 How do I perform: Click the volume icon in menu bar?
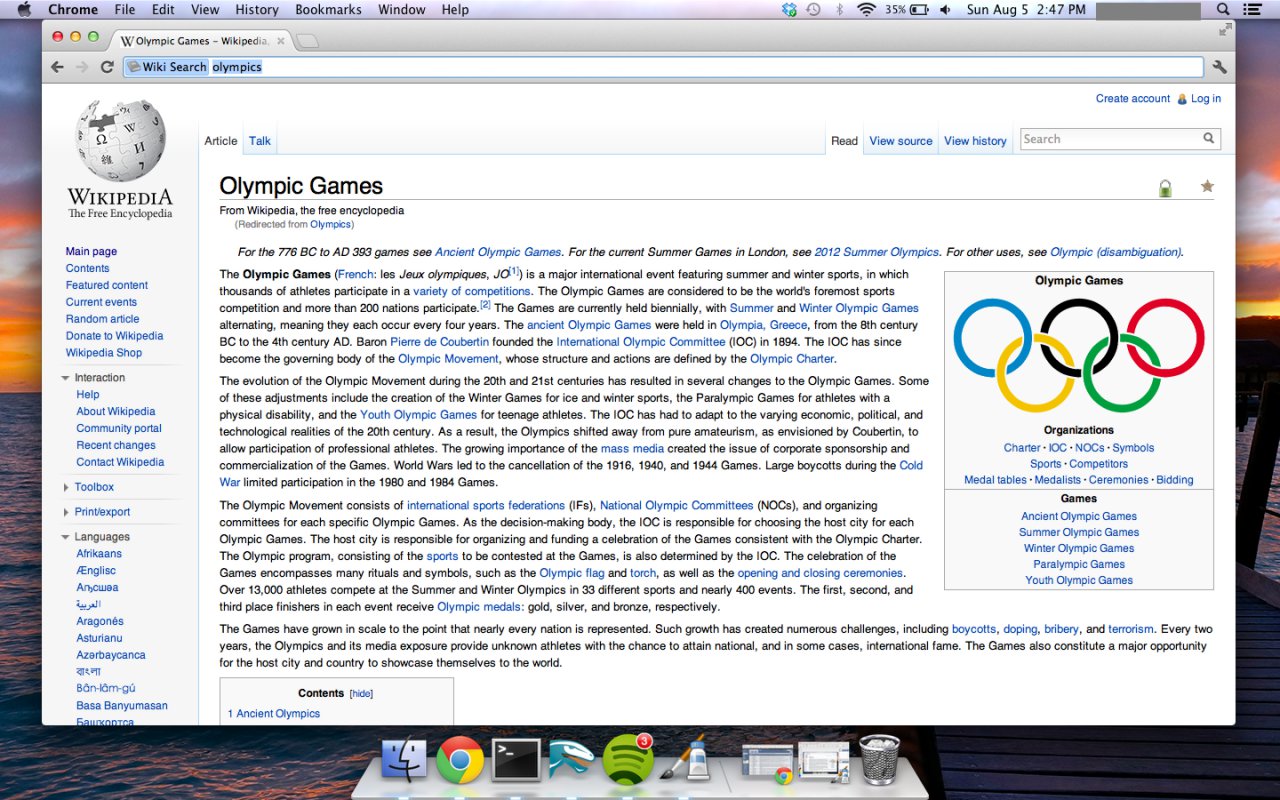click(945, 9)
